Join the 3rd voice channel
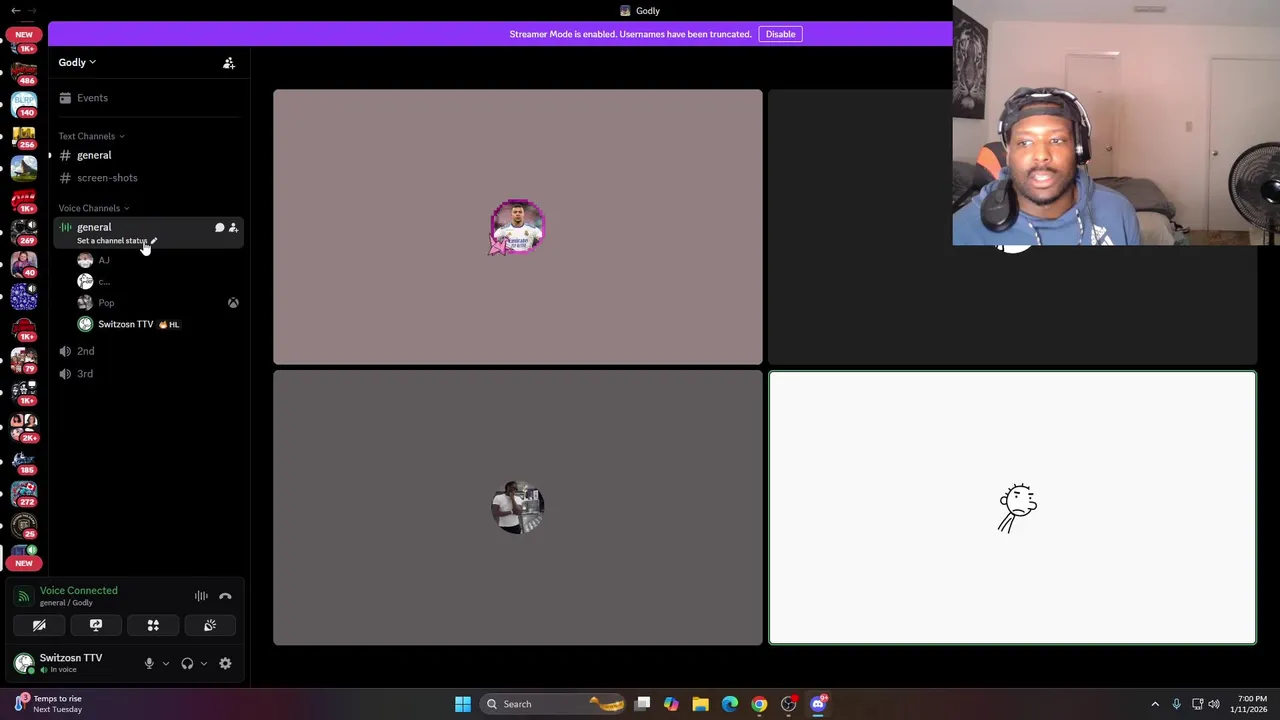The width and height of the screenshot is (1280, 720). [147, 374]
